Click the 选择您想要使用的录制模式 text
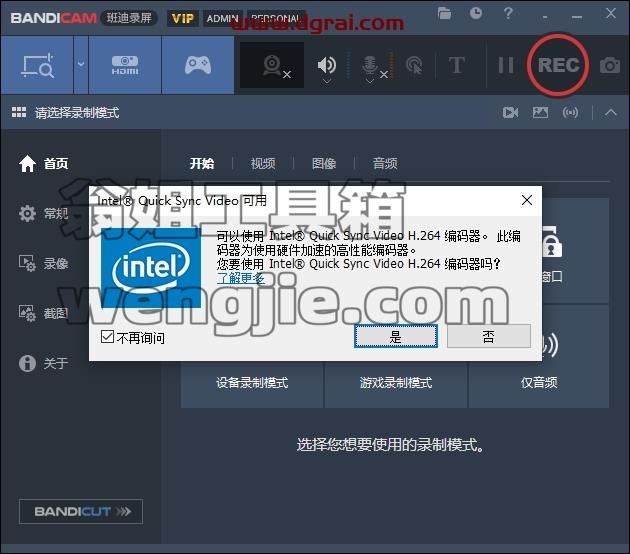 390,445
